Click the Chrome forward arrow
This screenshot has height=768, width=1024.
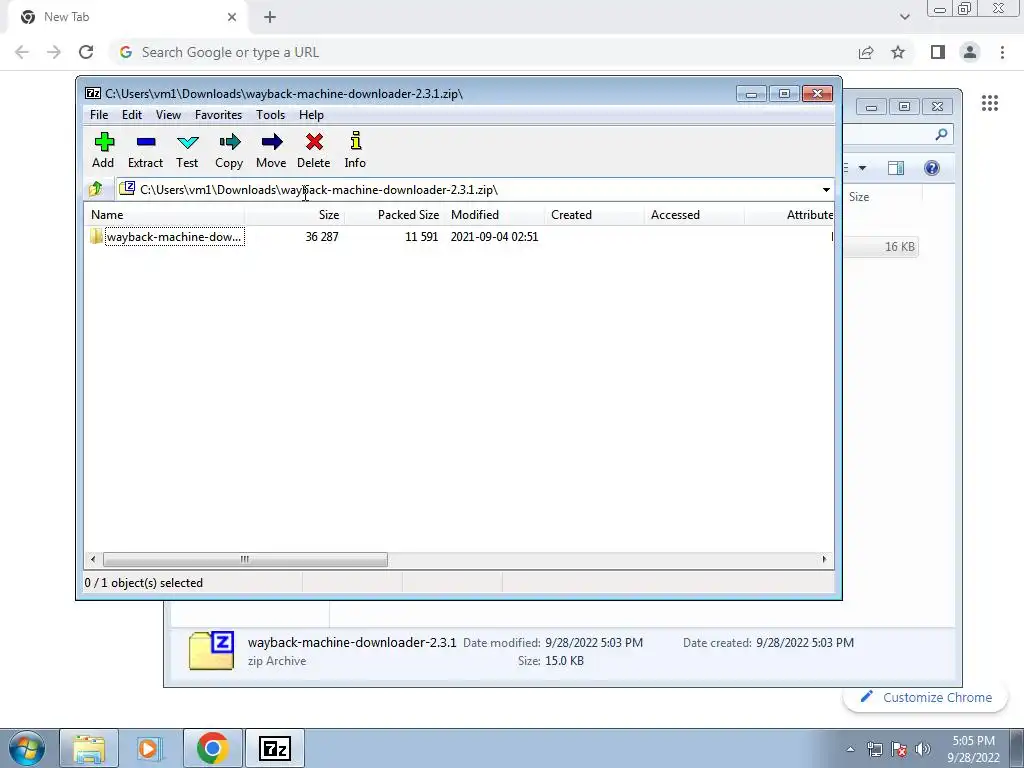point(54,52)
